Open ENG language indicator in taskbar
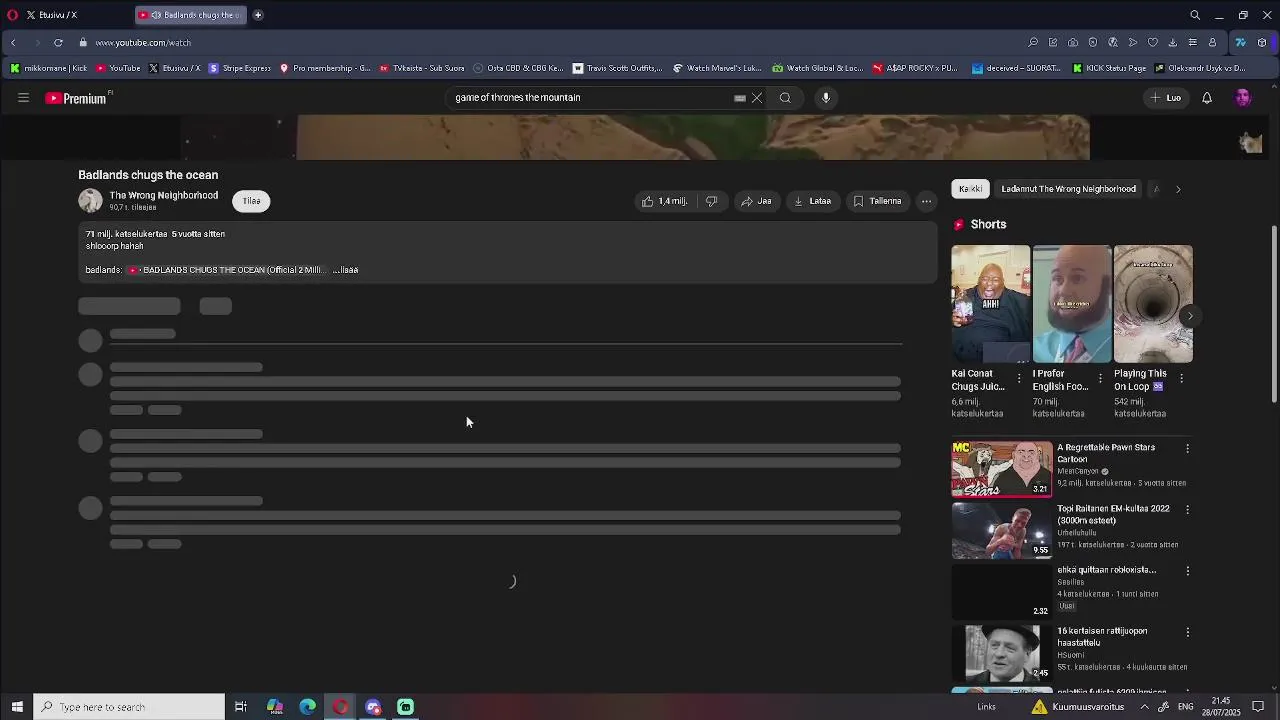 (1187, 707)
